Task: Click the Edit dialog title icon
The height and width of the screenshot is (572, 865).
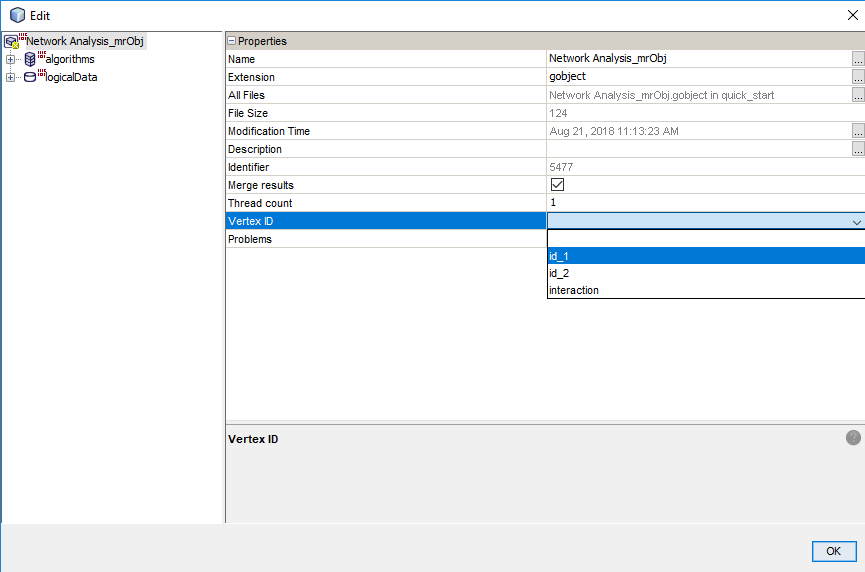Action: click(17, 15)
